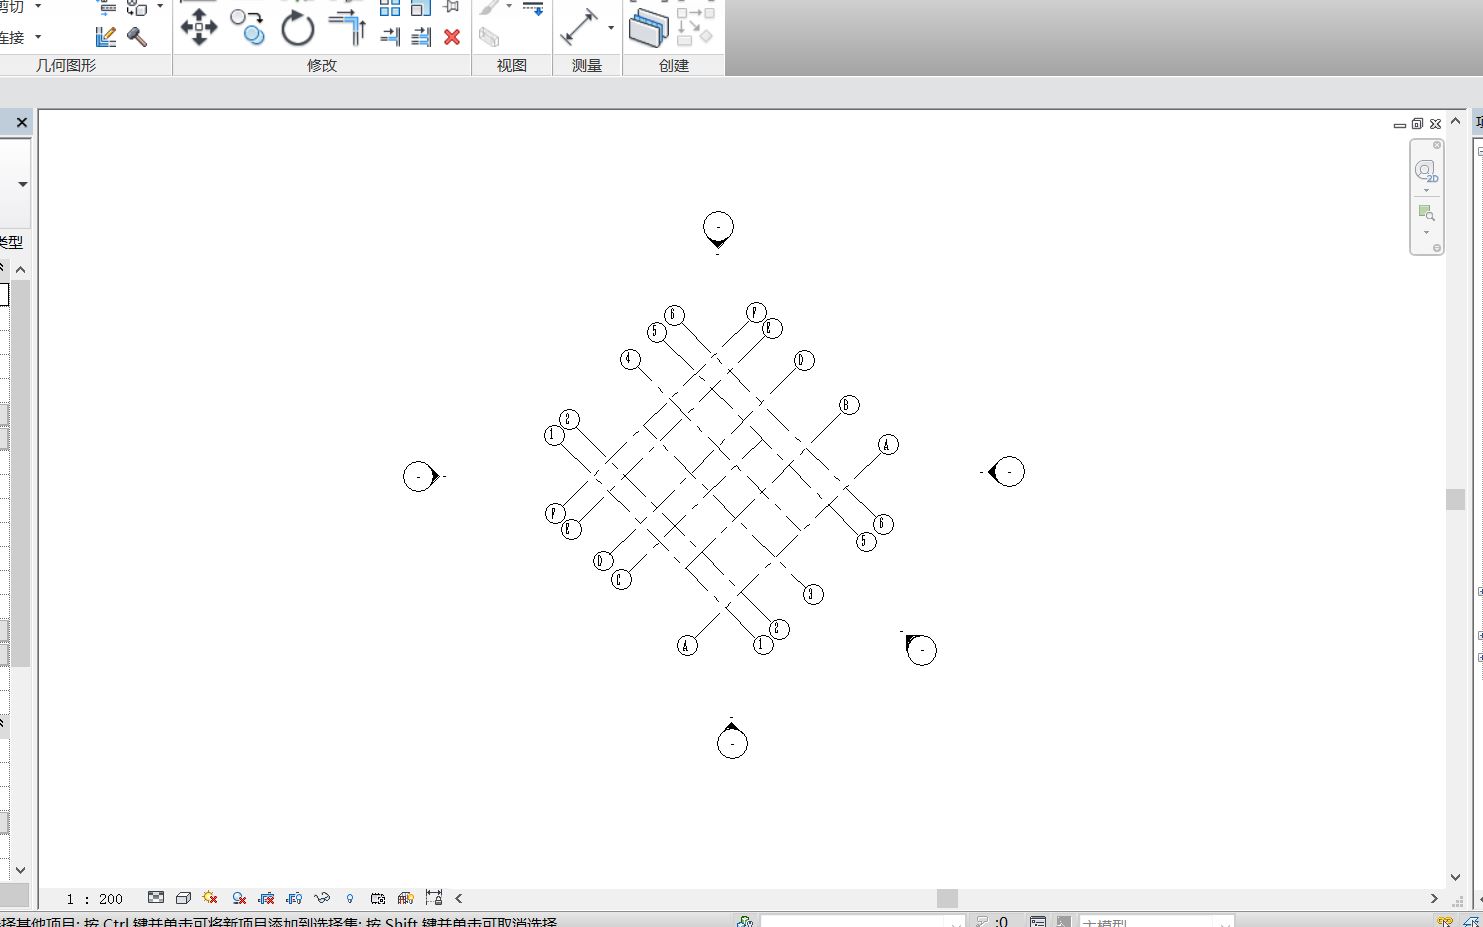1483x927 pixels.
Task: Click grid bubble A at lower left
Action: click(686, 645)
